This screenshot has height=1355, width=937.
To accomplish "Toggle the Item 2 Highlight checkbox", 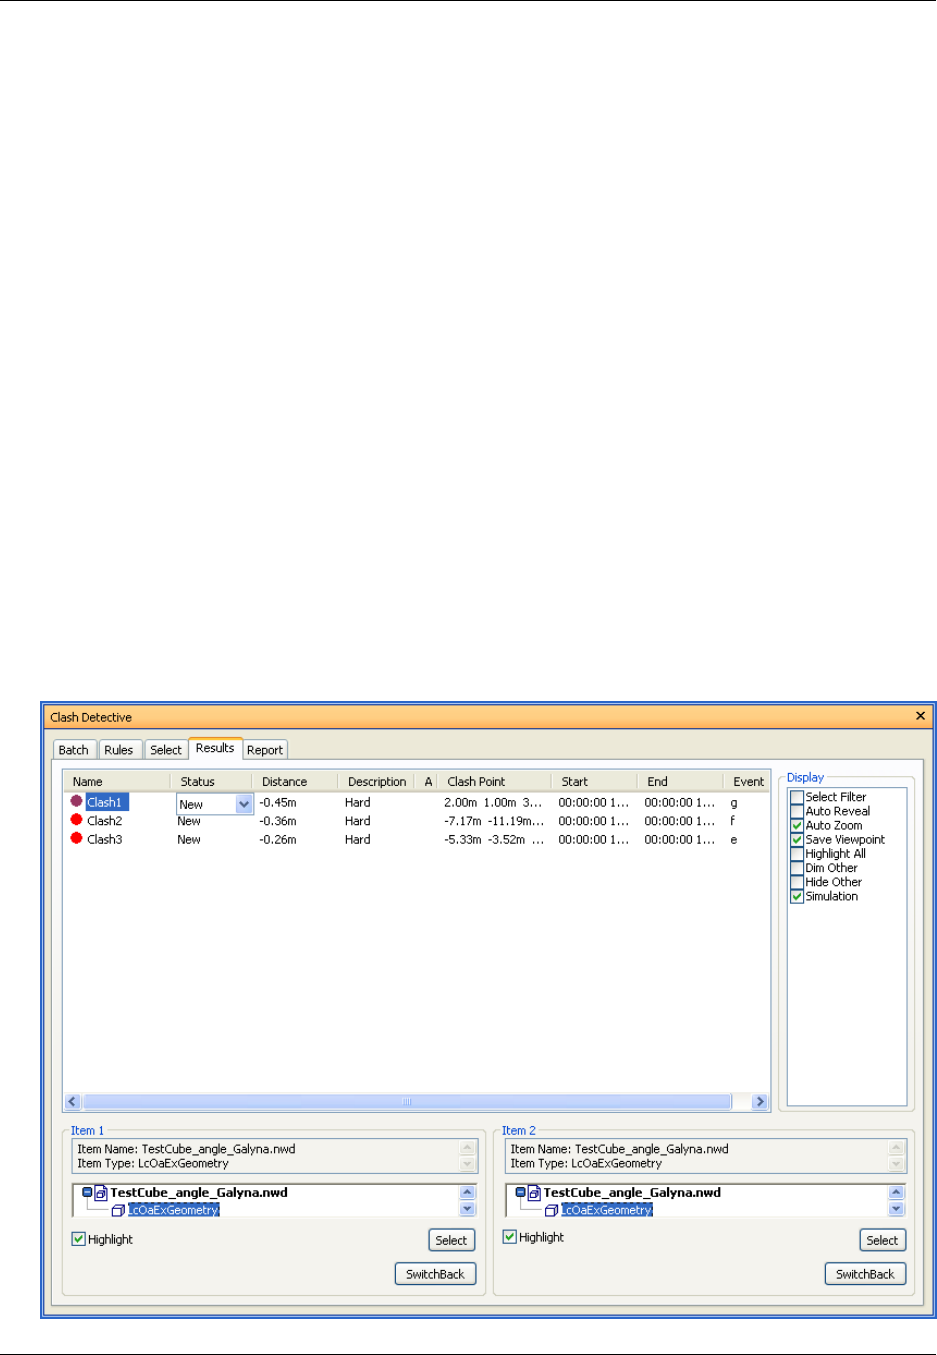I will tap(510, 1236).
